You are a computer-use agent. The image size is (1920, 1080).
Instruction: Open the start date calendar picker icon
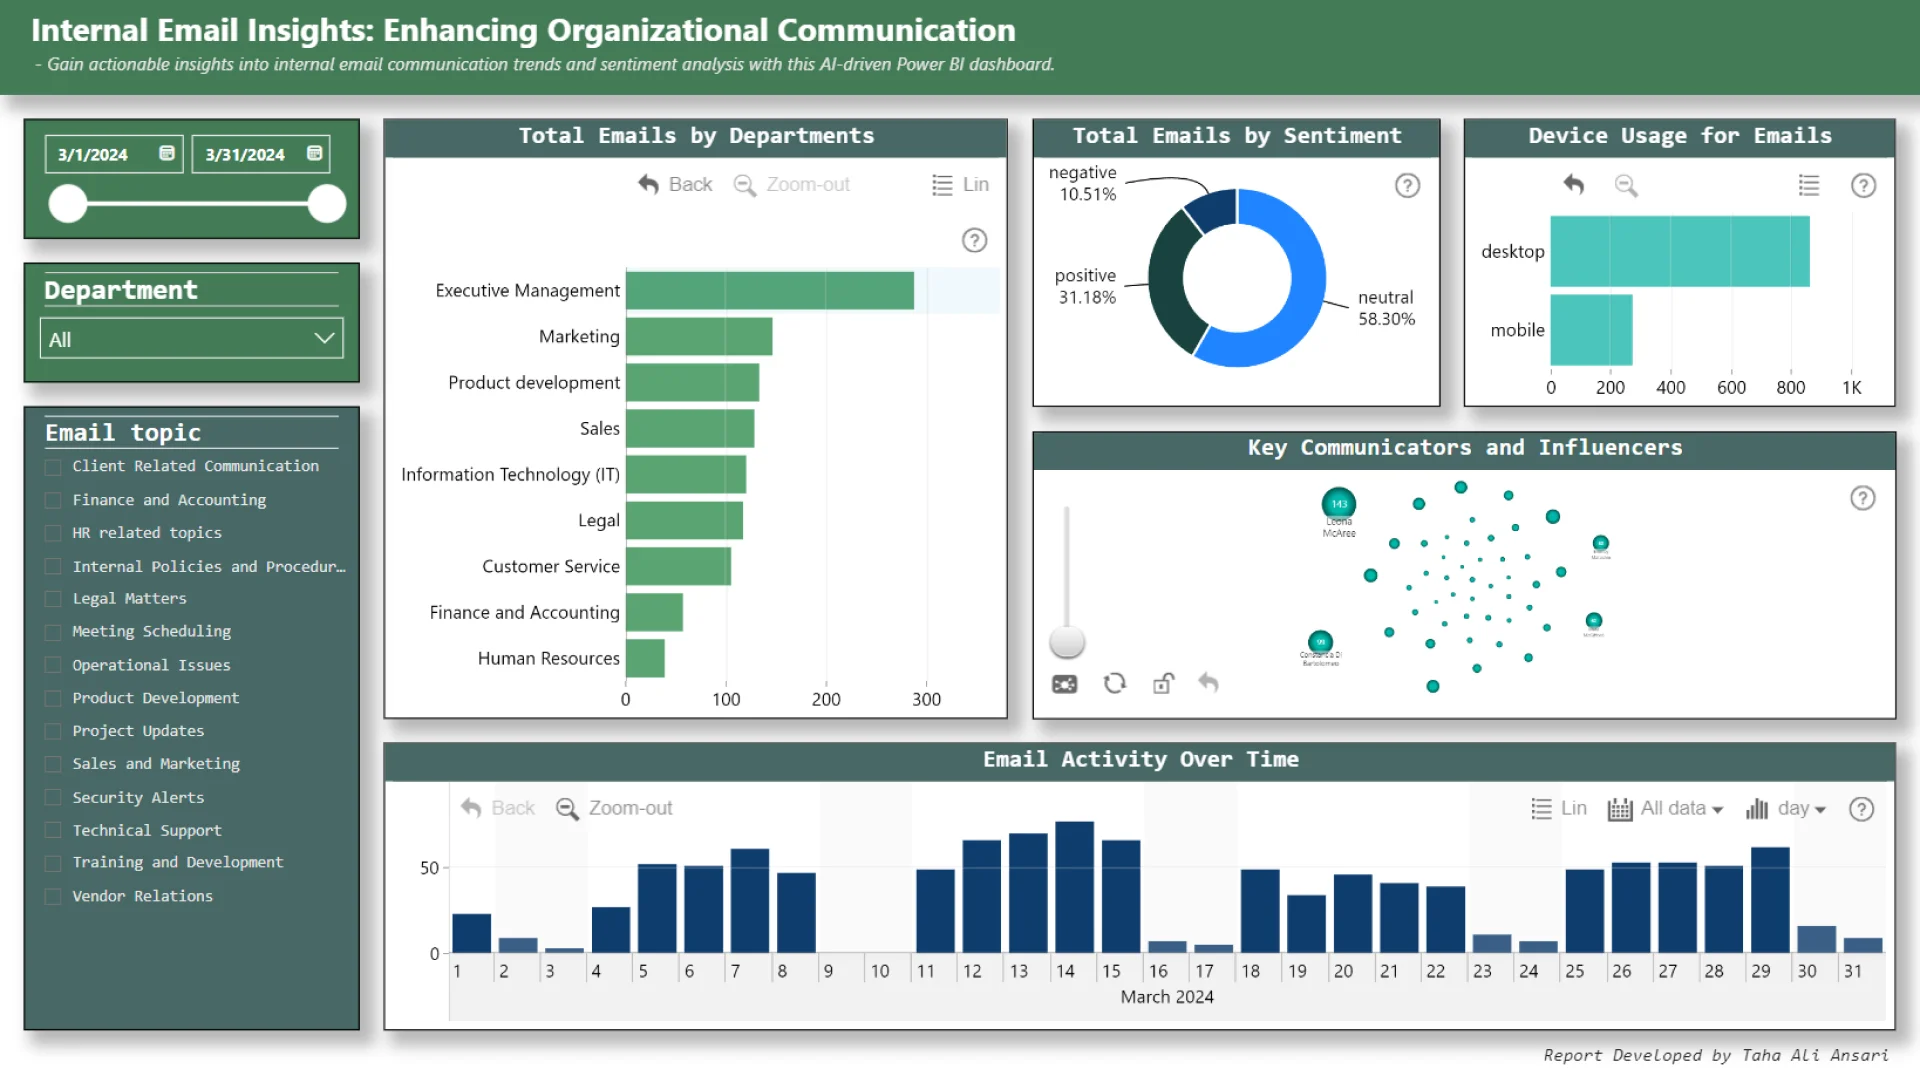[167, 153]
